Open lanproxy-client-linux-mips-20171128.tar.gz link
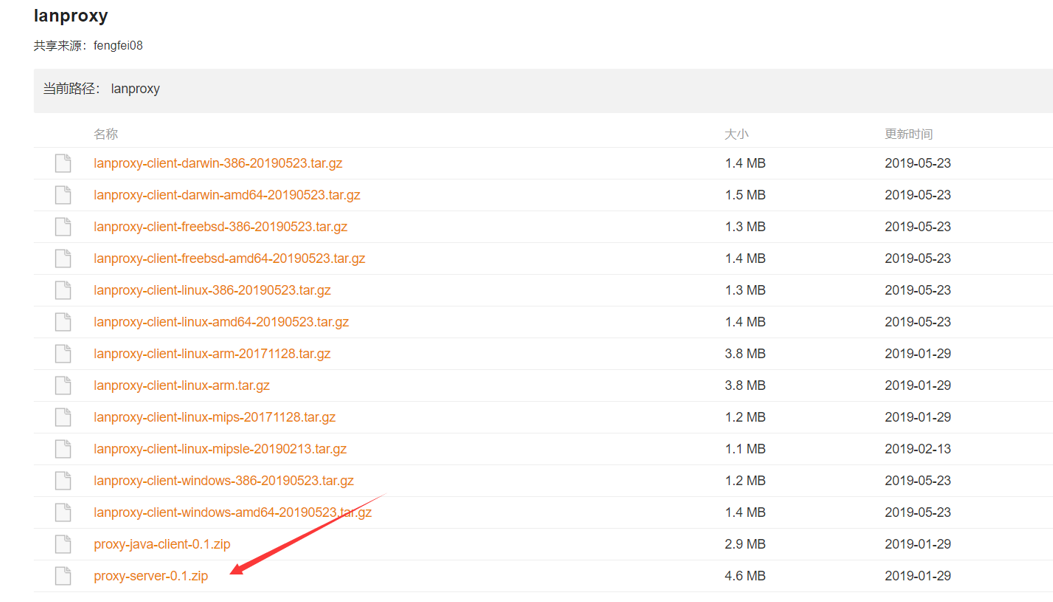 pyautogui.click(x=214, y=417)
